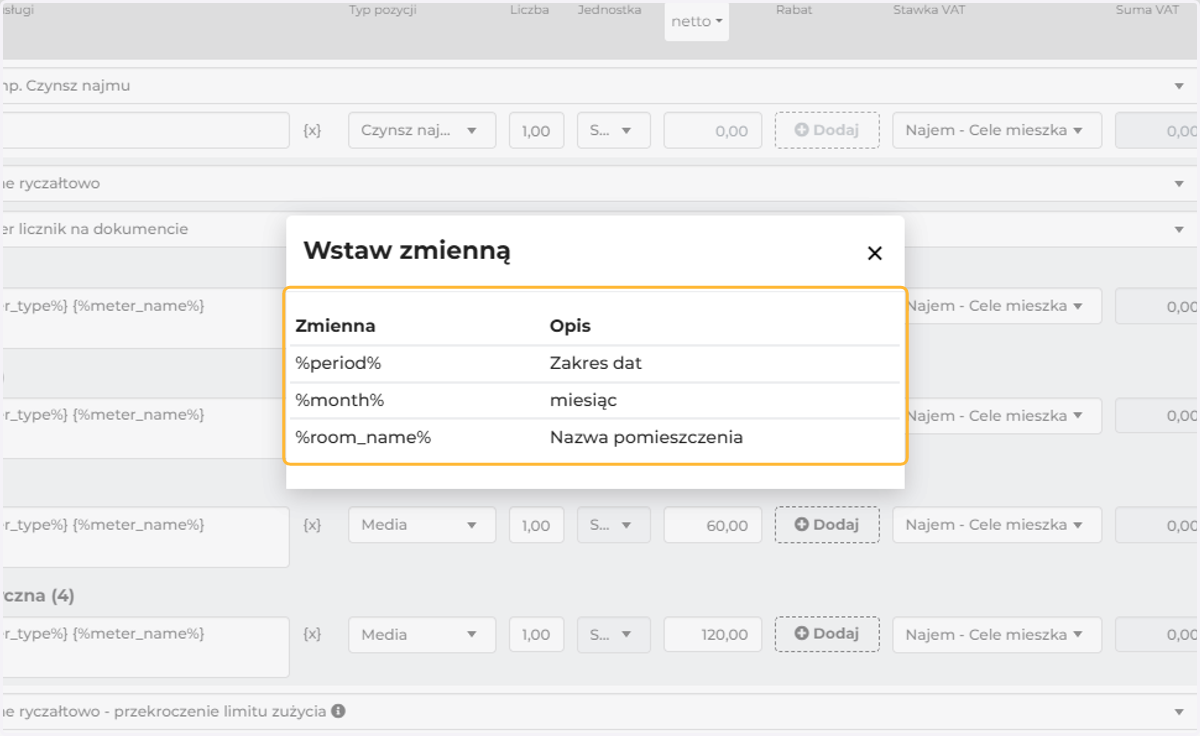
Task: Click the 'Zmienna' column header
Action: tap(335, 326)
